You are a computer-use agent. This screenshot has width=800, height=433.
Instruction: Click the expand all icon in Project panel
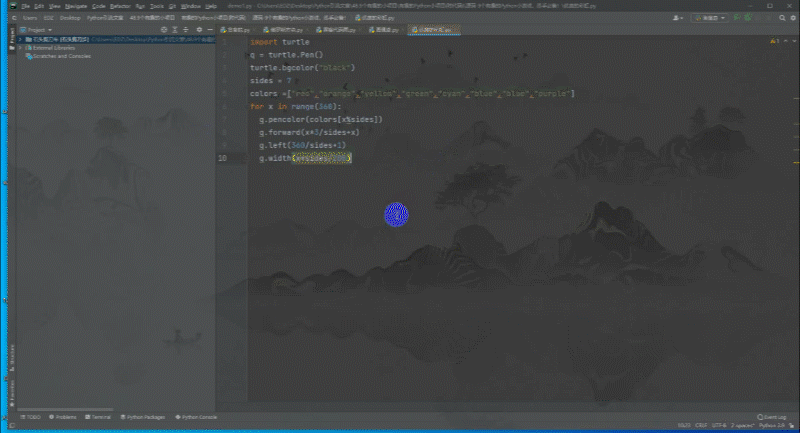click(175, 30)
